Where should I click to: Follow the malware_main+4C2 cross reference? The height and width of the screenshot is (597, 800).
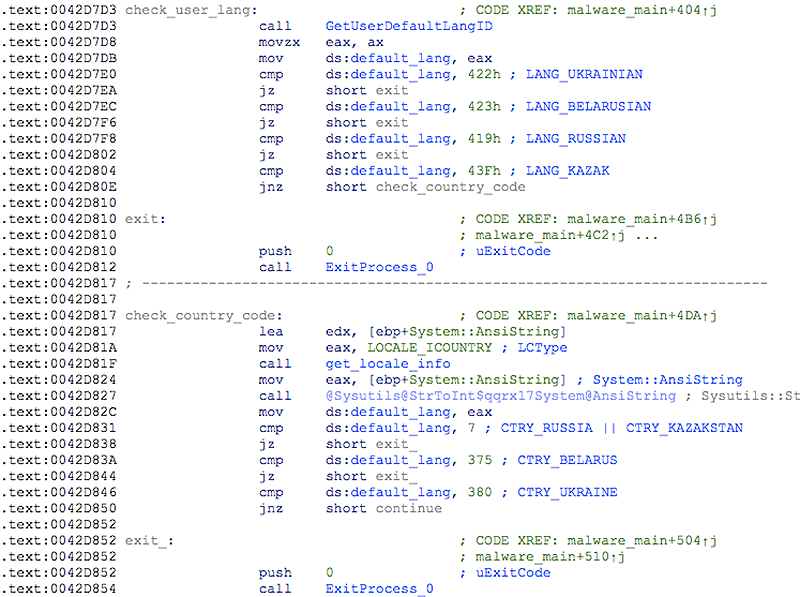pos(550,235)
